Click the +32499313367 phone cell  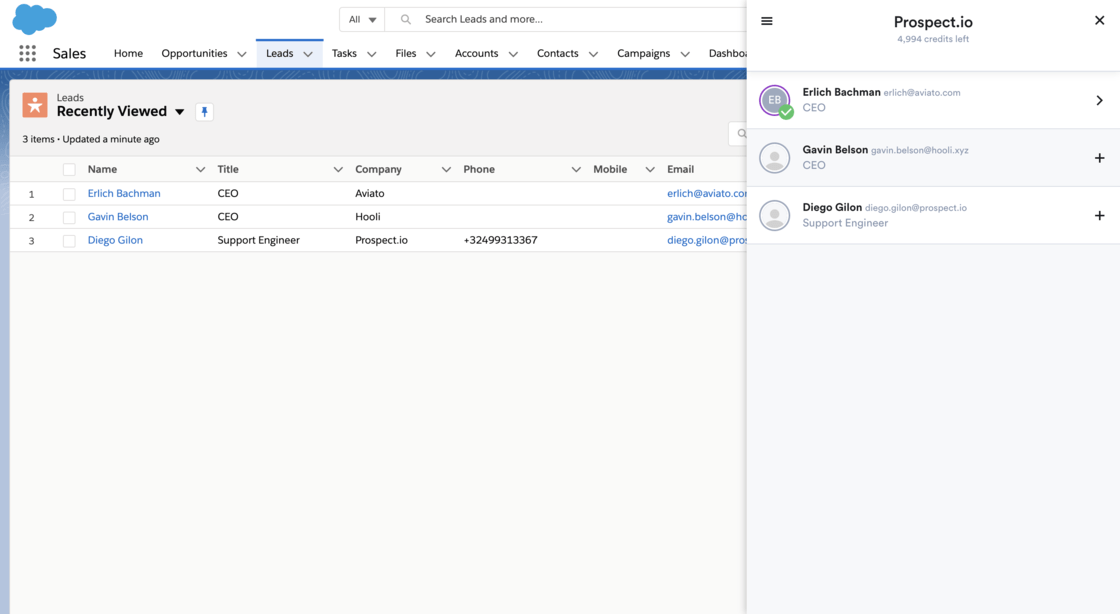[x=500, y=241]
